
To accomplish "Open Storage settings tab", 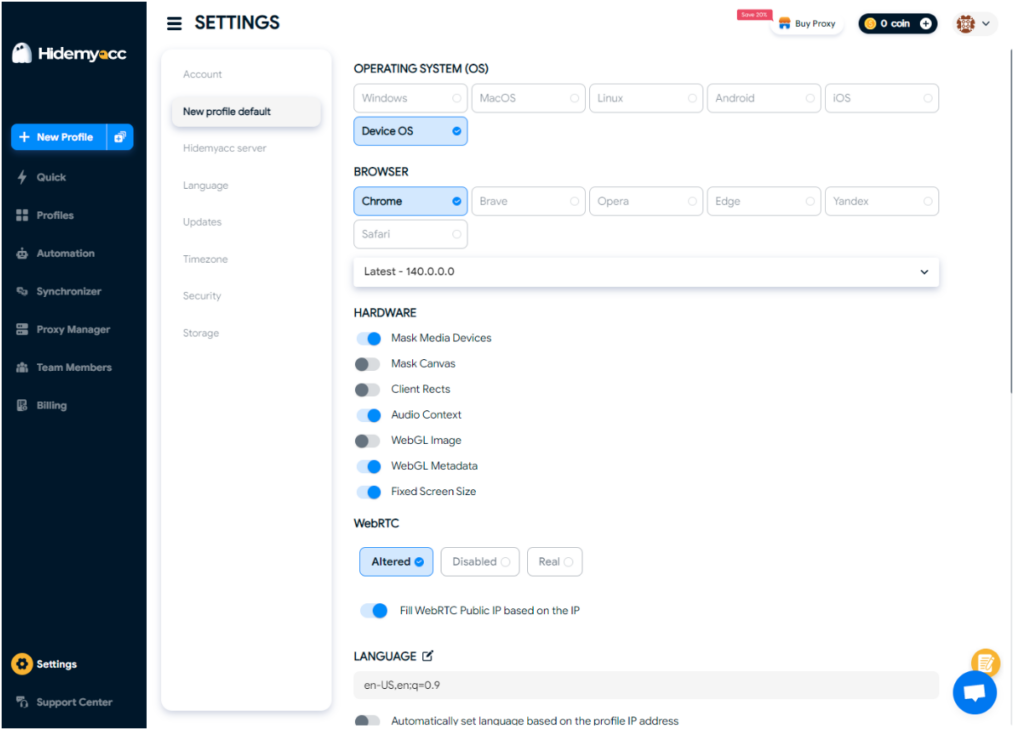I will (201, 333).
